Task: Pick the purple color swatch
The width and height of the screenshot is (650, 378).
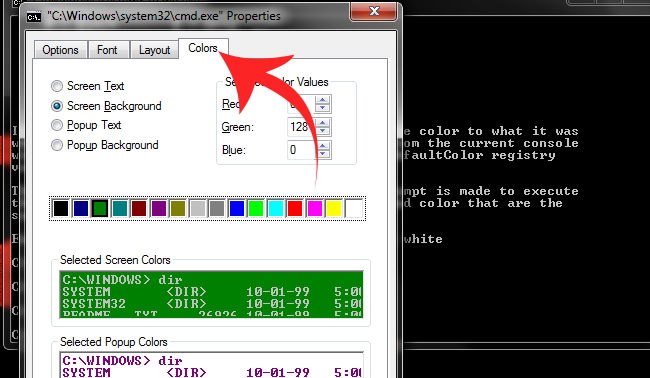Action: 159,208
